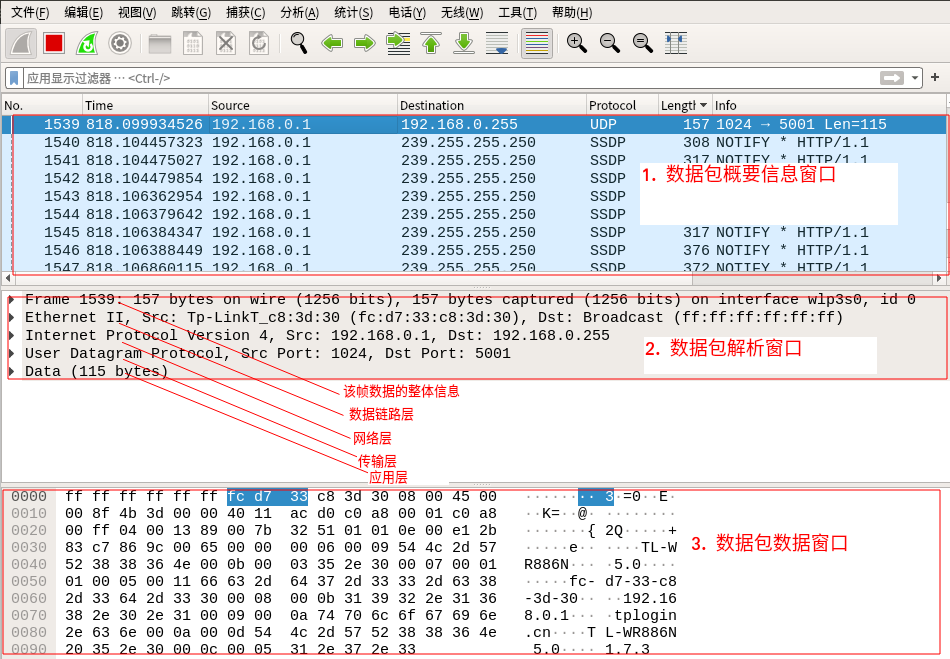
Task: Click highlighted hex bytes fc d7 33
Action: click(x=267, y=497)
